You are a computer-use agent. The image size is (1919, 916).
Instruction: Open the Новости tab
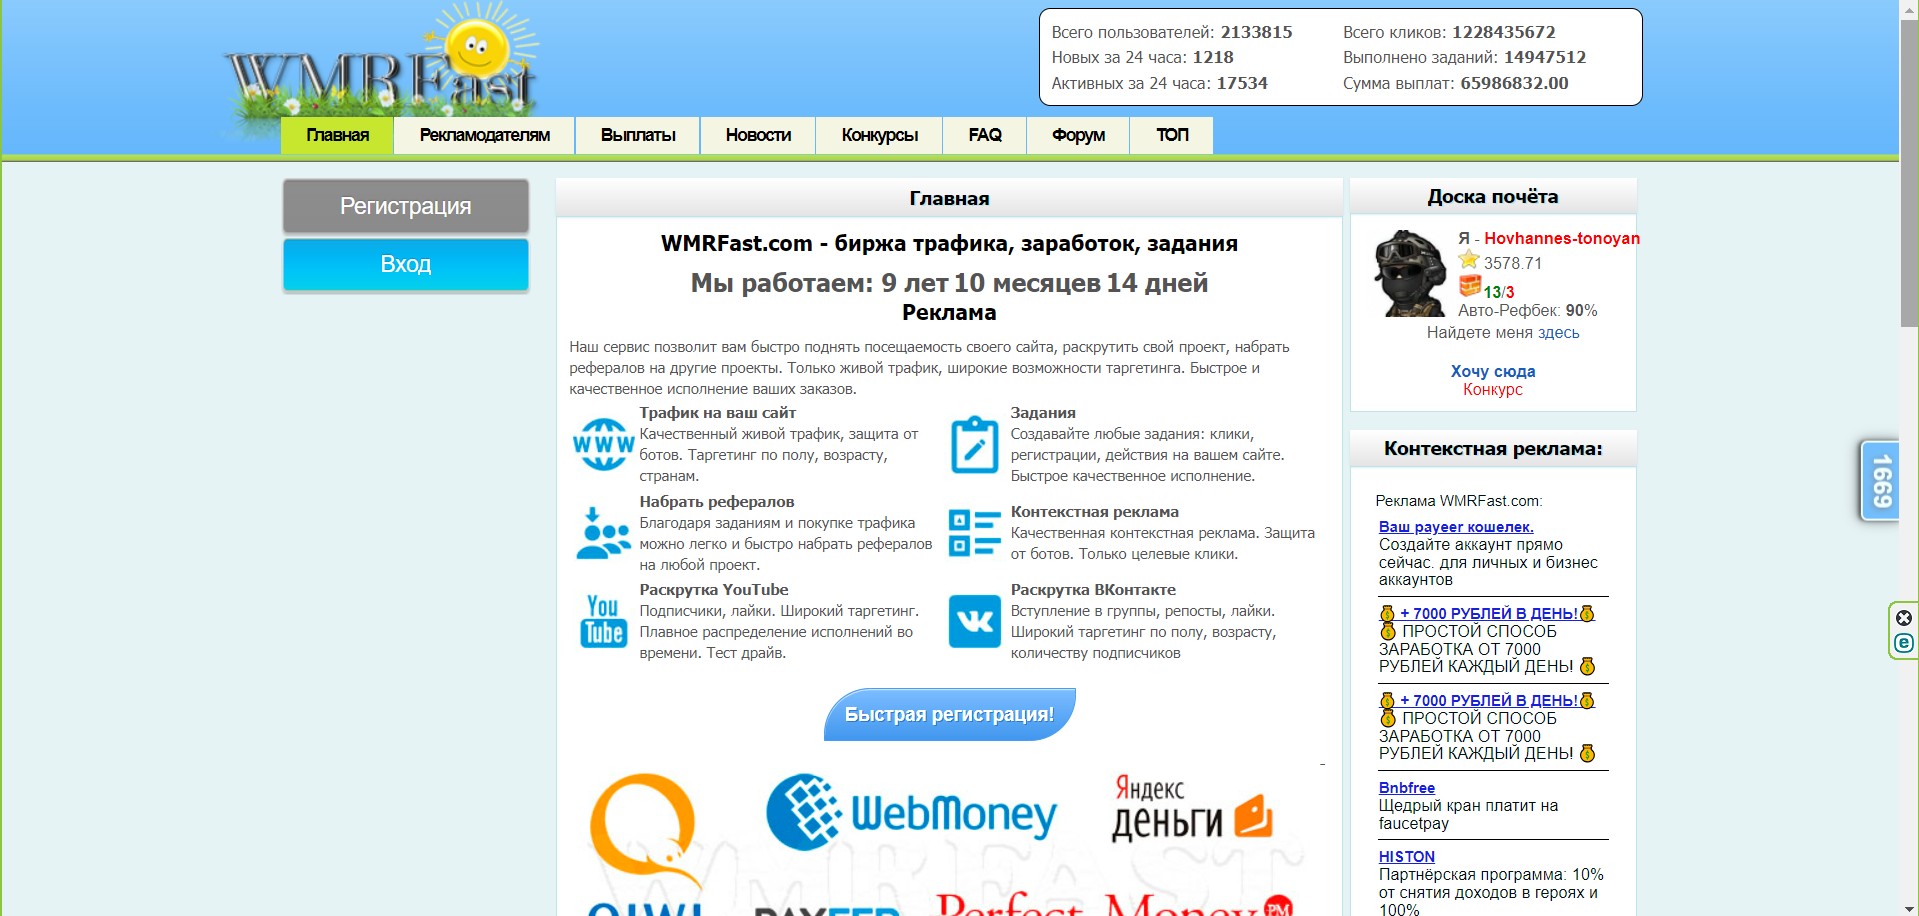click(x=758, y=135)
